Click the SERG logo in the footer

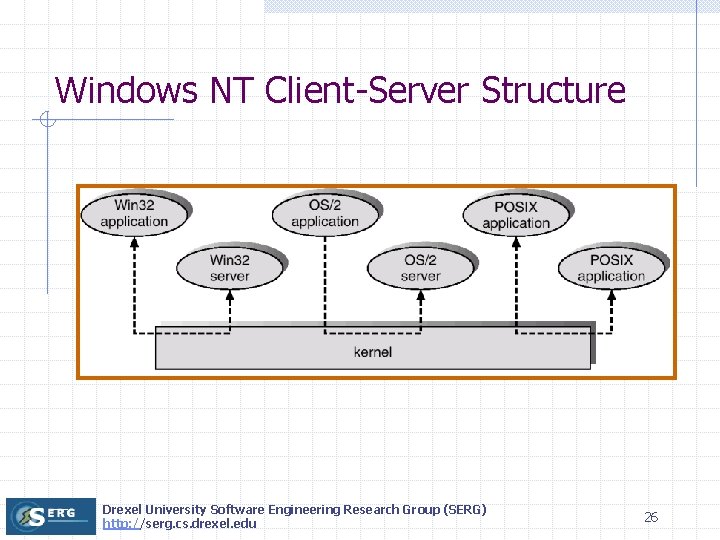(51, 517)
